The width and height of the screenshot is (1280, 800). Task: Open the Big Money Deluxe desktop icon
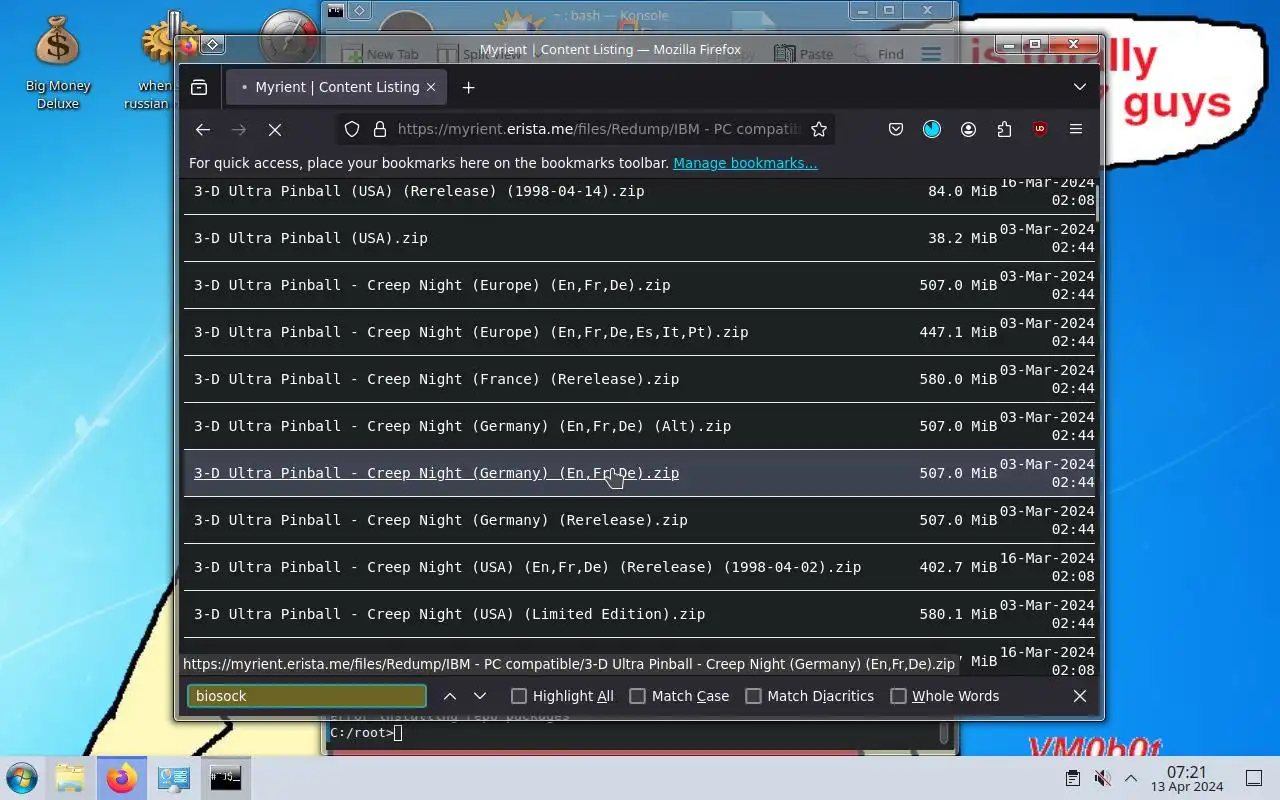click(57, 62)
